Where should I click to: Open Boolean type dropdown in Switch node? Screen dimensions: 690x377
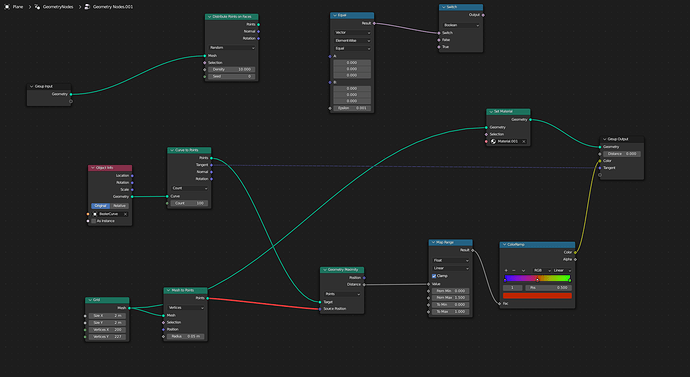coord(461,26)
